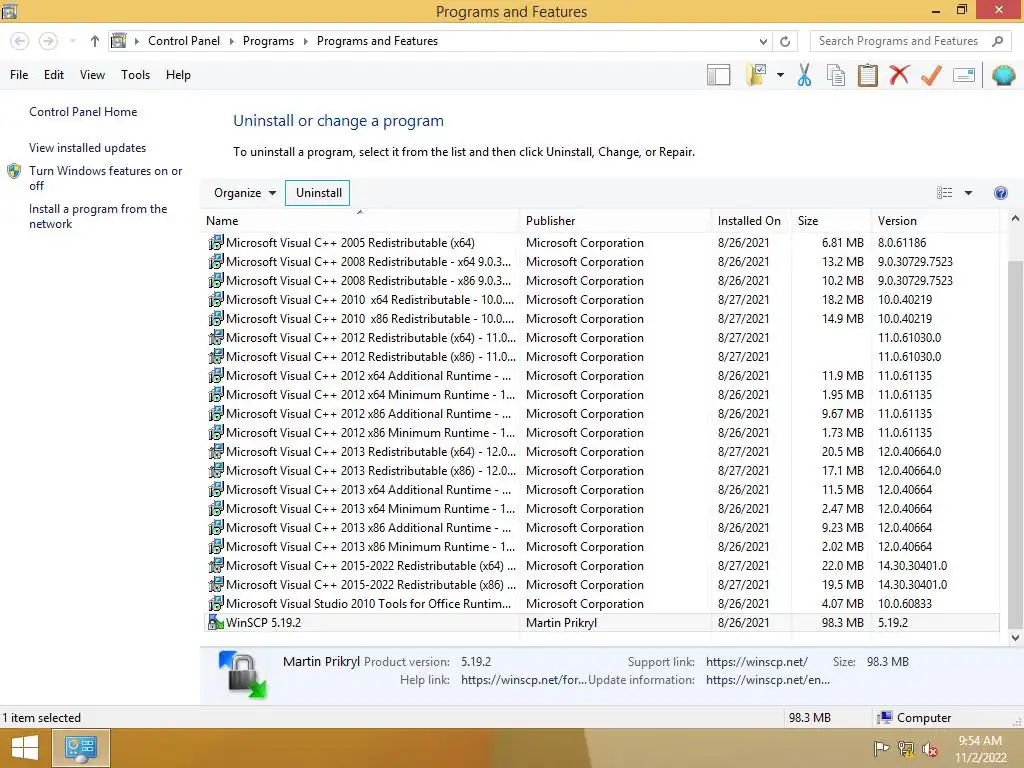Click the rename toolbar icon

964,75
